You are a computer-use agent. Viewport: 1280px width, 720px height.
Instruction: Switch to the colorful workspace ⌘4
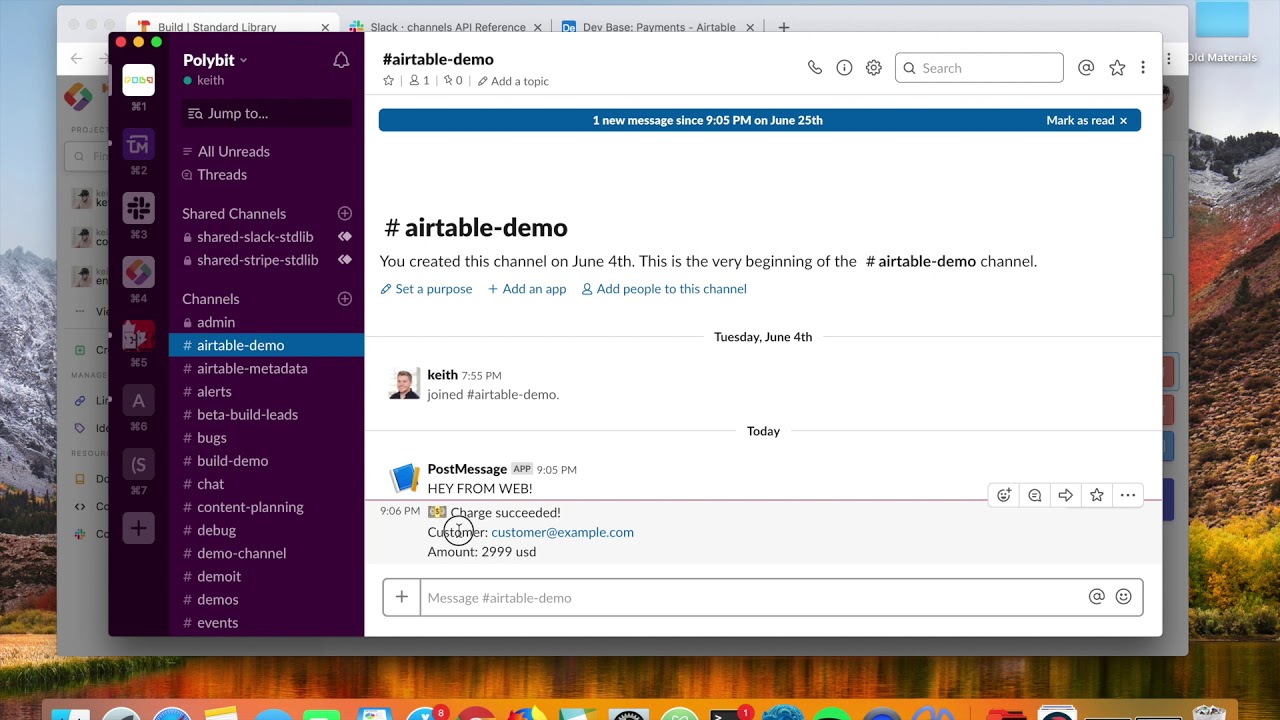coord(139,272)
